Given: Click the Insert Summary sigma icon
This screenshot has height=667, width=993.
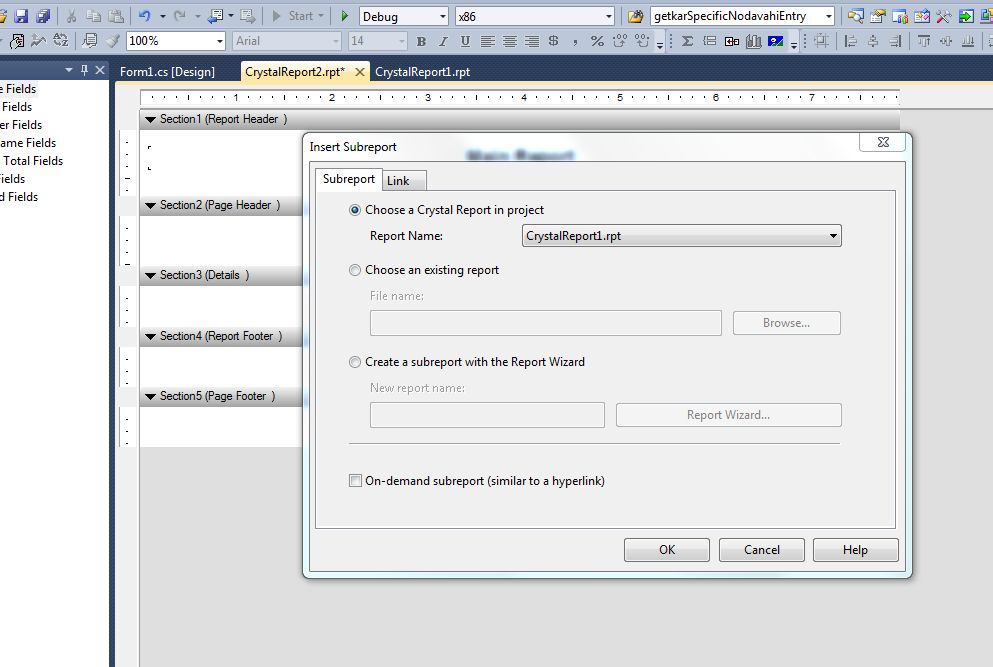Looking at the screenshot, I should pos(687,41).
